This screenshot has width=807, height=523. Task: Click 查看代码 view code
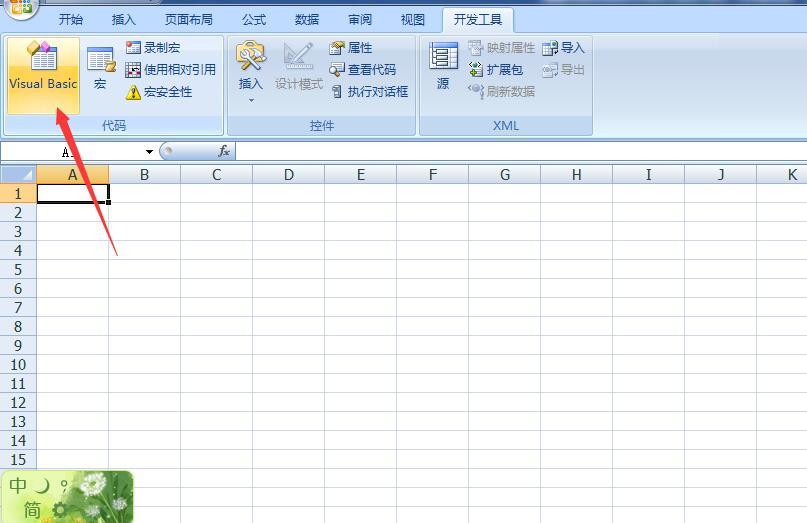(x=363, y=69)
